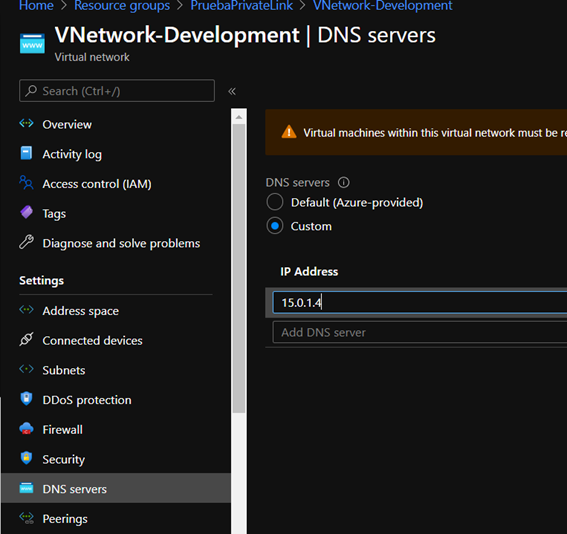Click the DNS servers sidebar icon
567x534 pixels.
coord(26,488)
